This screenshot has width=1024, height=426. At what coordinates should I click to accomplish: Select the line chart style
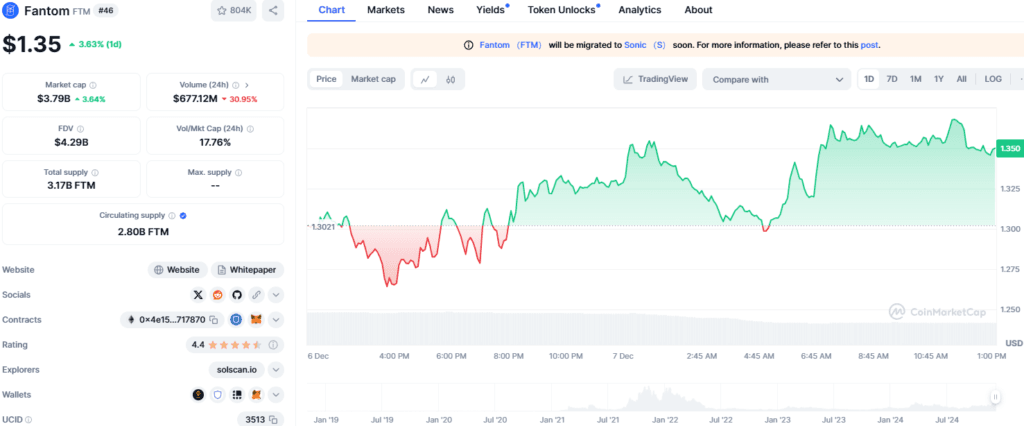425,80
